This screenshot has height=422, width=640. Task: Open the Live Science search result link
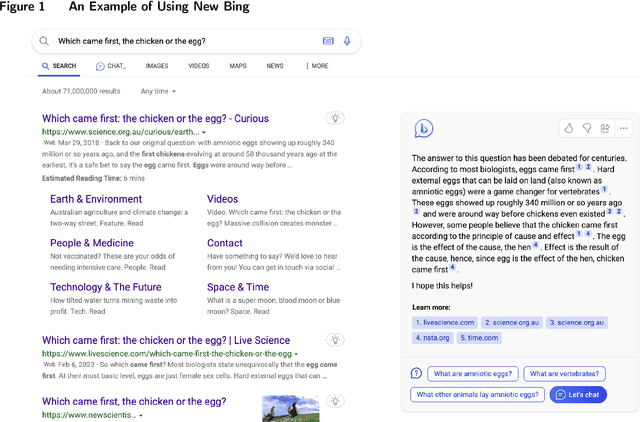[165, 340]
